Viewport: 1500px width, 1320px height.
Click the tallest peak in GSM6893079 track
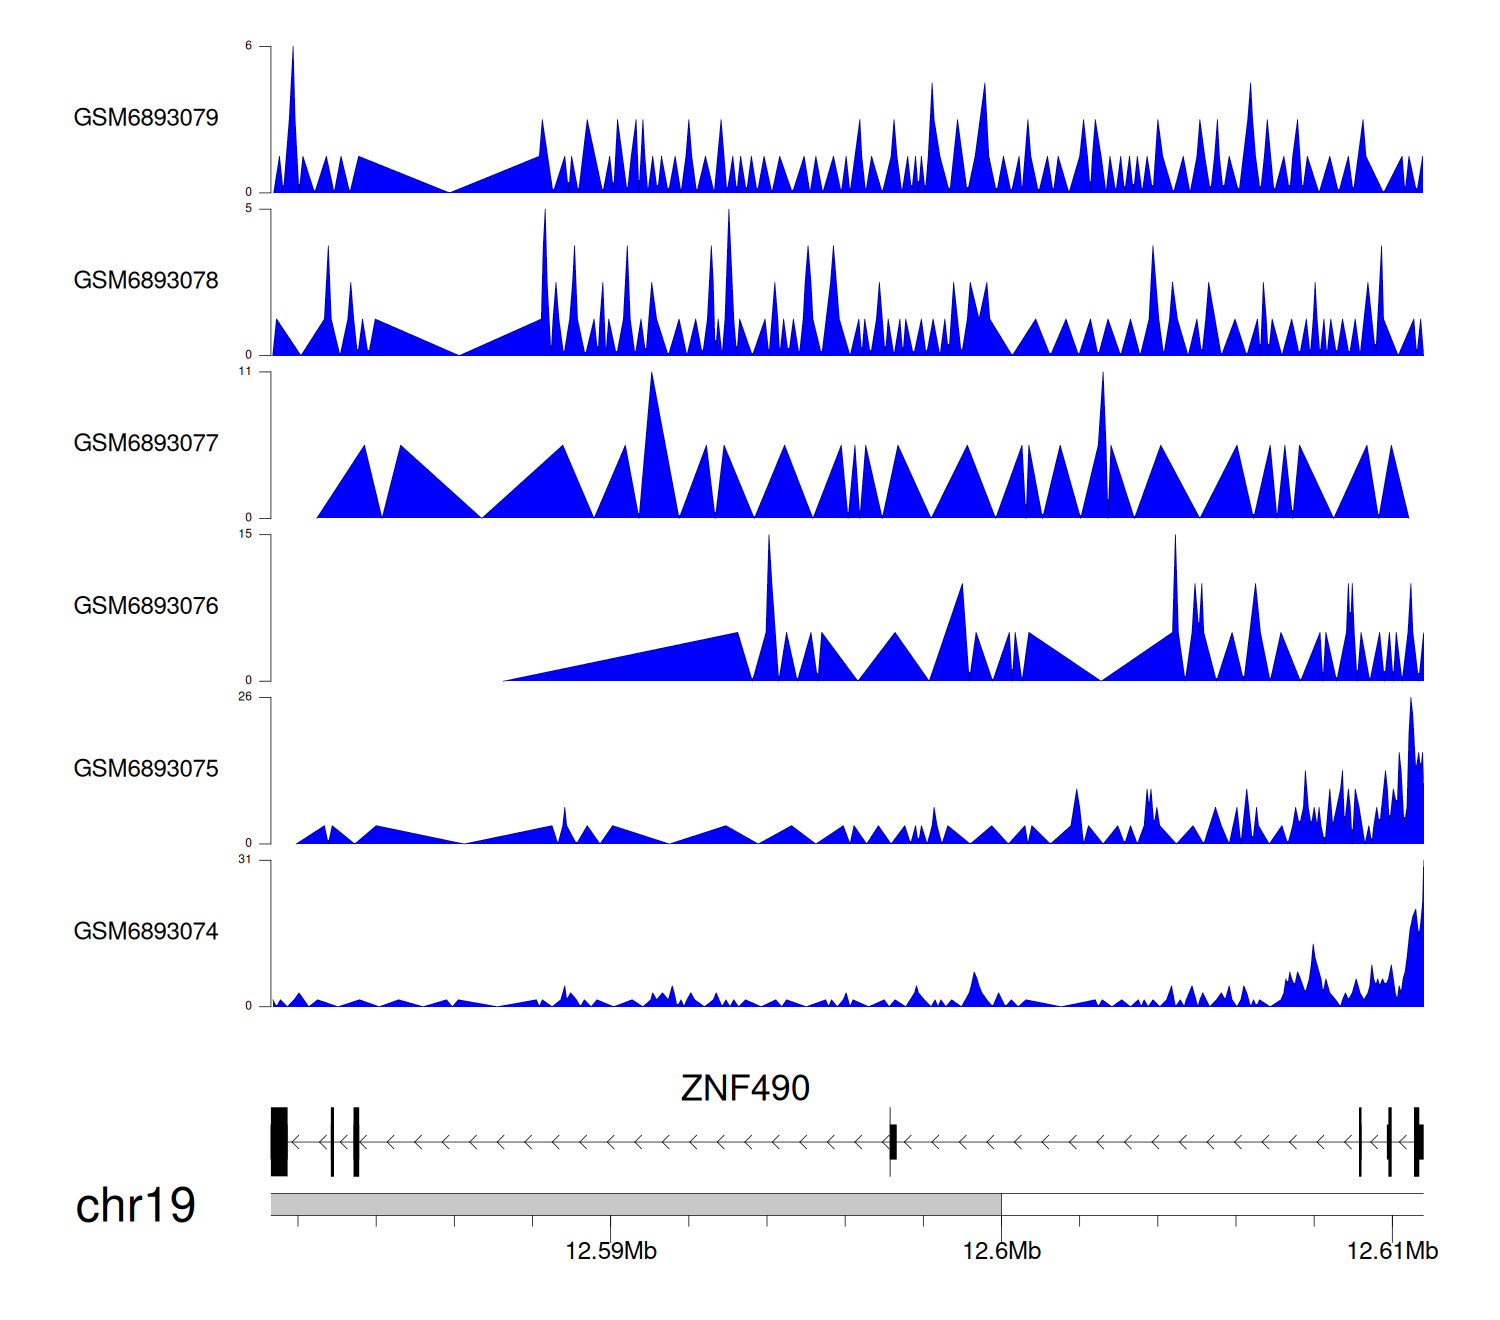click(x=293, y=60)
